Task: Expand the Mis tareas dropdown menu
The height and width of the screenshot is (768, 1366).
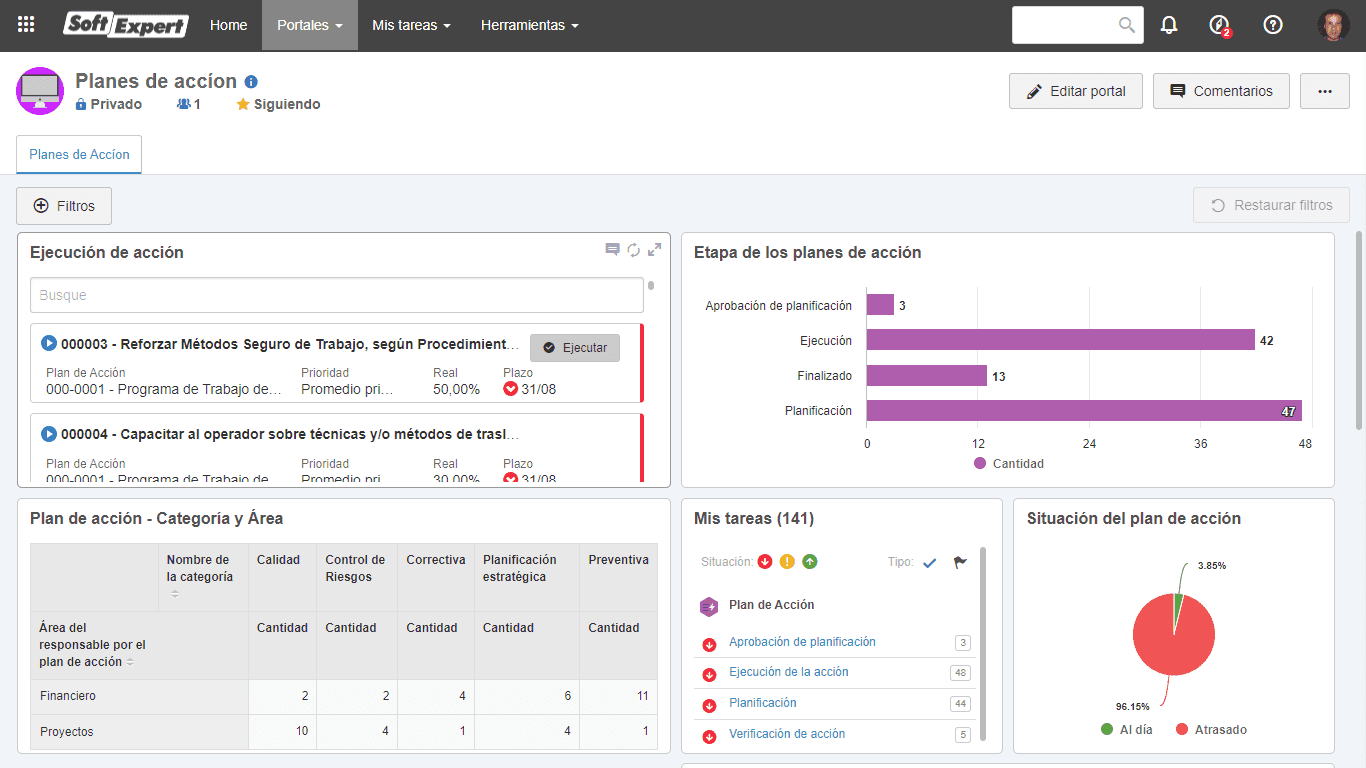Action: coord(411,25)
